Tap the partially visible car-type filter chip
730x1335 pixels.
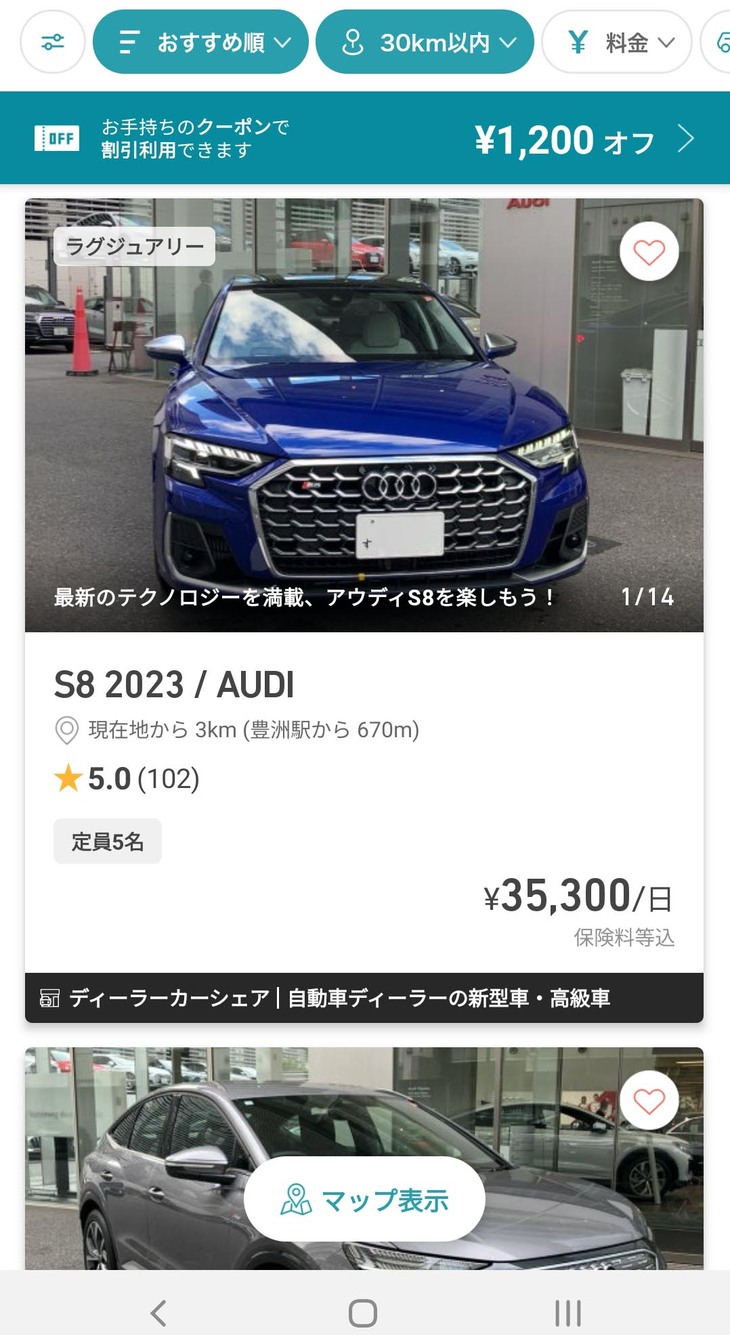pyautogui.click(x=716, y=42)
